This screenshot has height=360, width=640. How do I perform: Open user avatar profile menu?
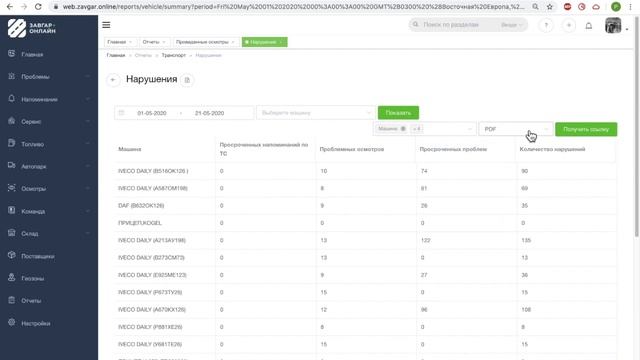pyautogui.click(x=613, y=25)
